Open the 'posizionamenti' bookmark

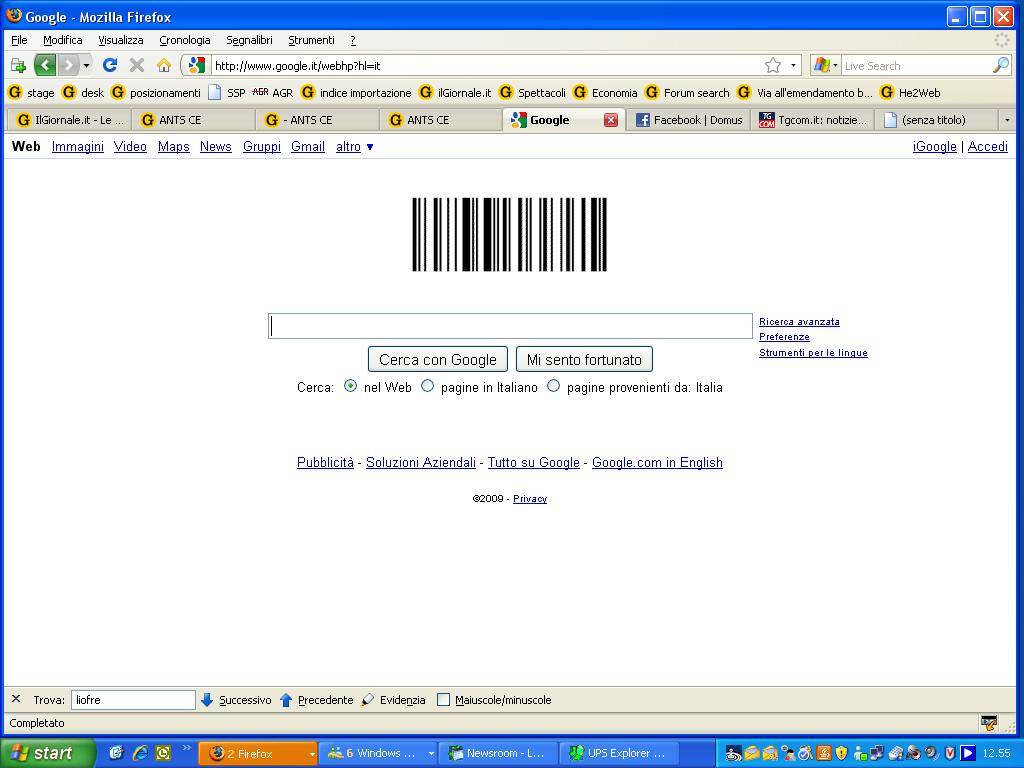[x=156, y=93]
